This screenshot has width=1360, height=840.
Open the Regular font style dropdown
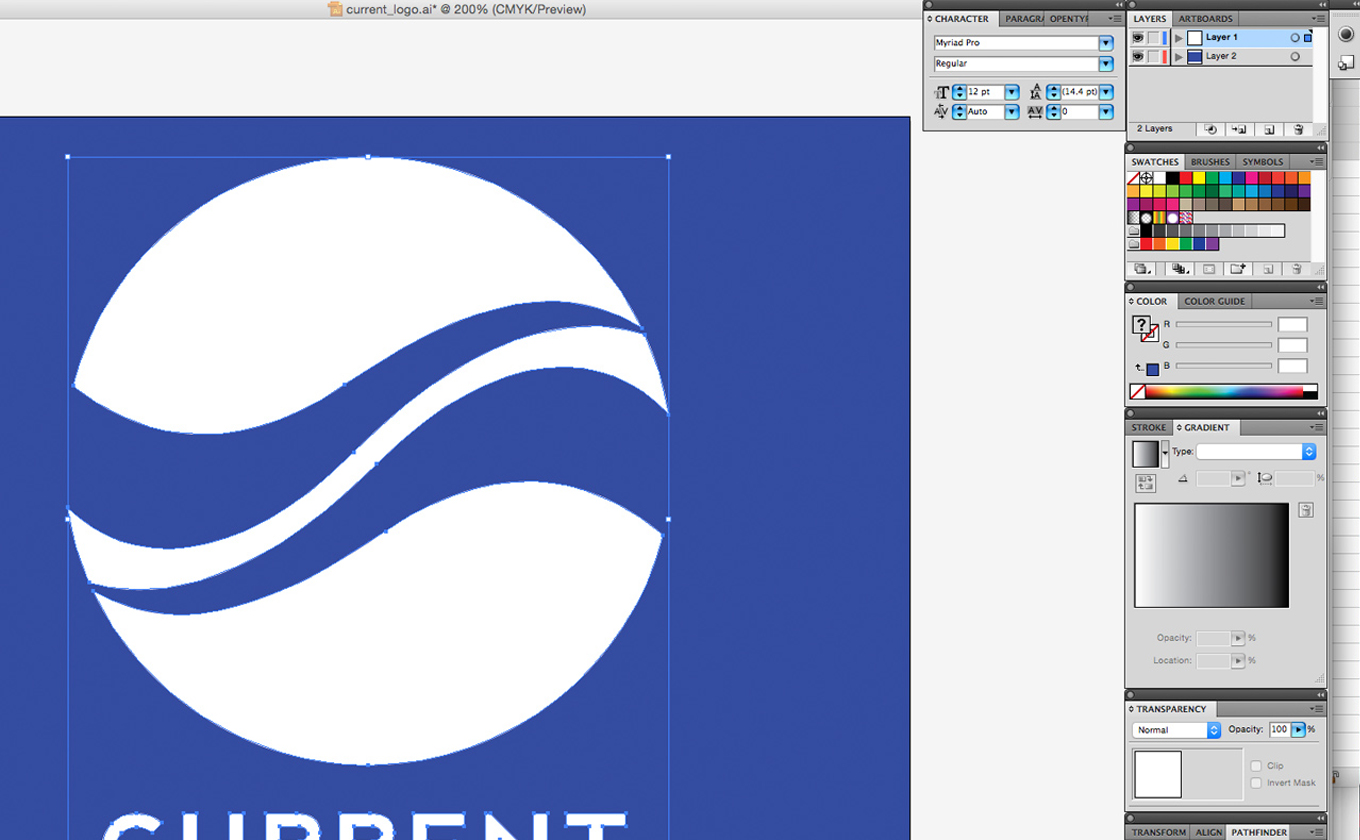[1106, 64]
